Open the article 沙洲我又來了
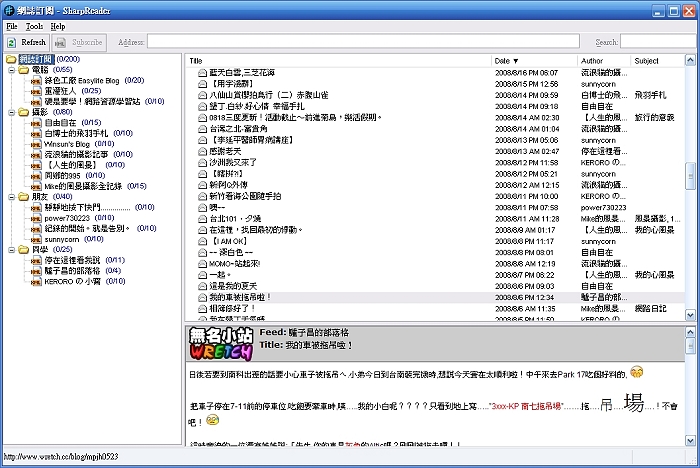The image size is (700, 468). 233,163
